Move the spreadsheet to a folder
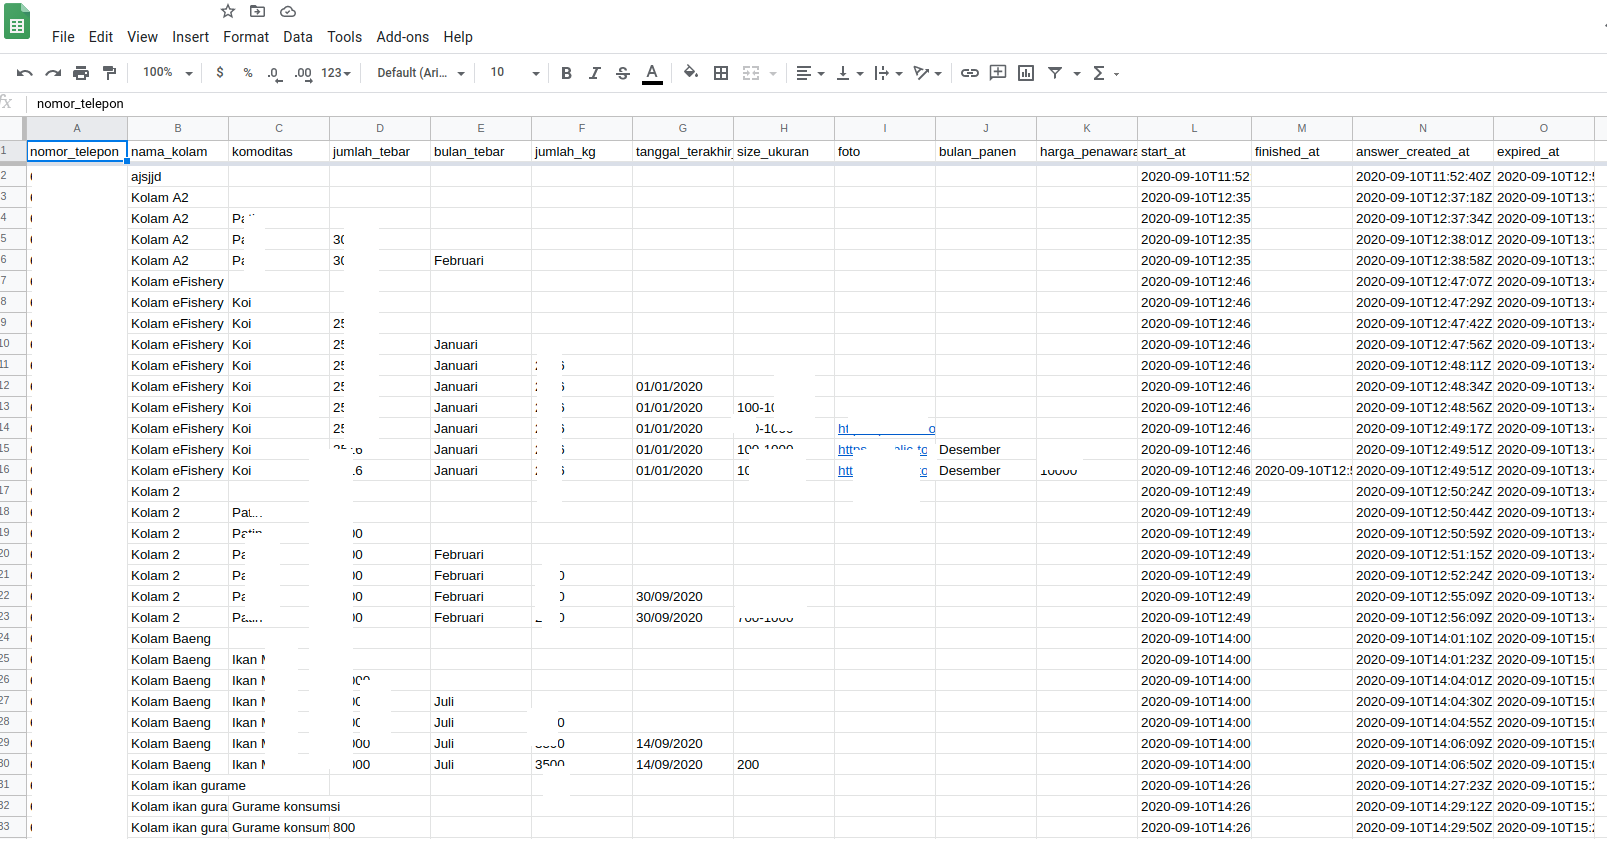The height and width of the screenshot is (842, 1607). point(257,11)
